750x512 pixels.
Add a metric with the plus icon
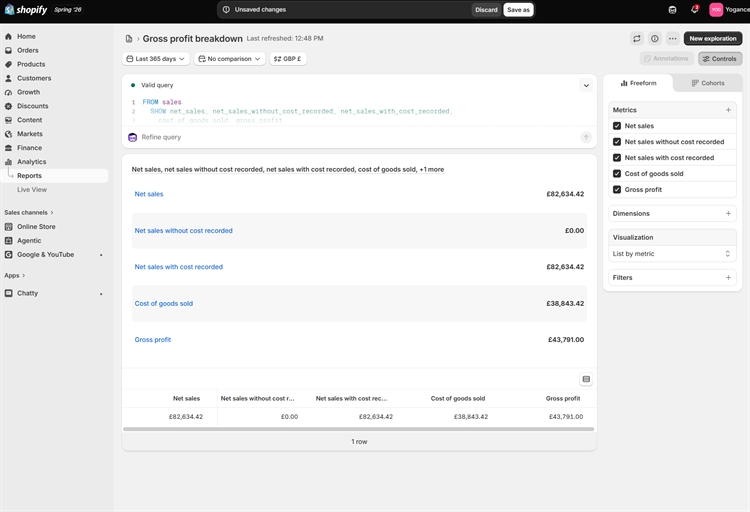tap(728, 110)
